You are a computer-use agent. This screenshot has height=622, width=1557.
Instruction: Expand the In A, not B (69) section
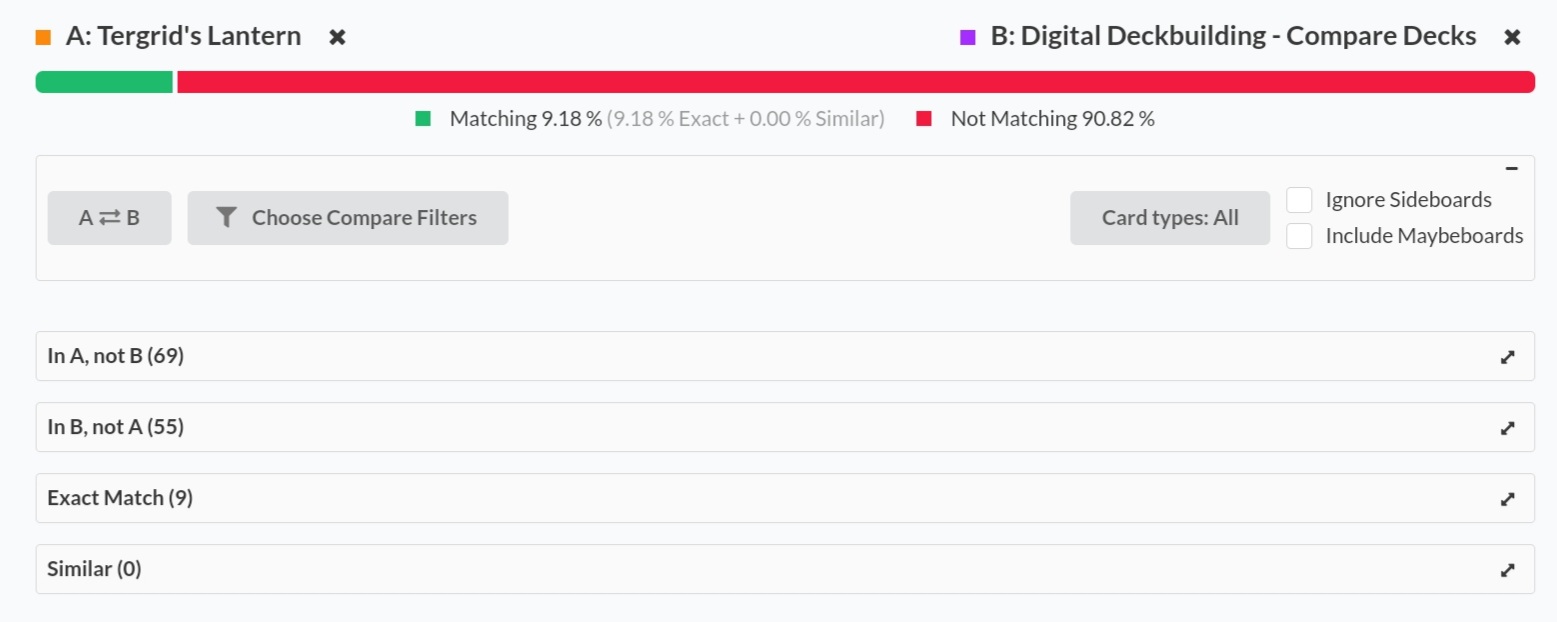click(116, 356)
